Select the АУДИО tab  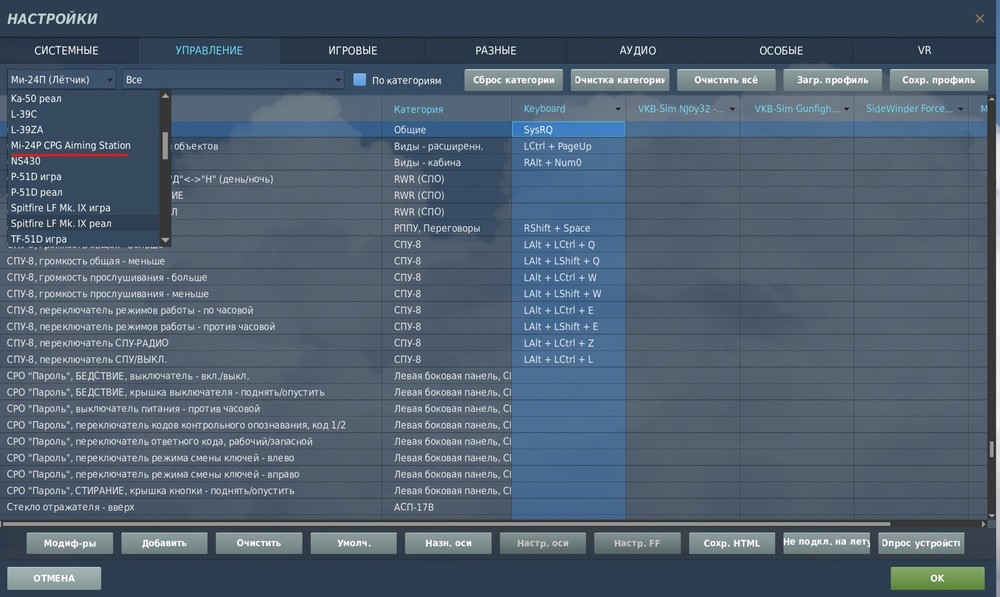(638, 50)
